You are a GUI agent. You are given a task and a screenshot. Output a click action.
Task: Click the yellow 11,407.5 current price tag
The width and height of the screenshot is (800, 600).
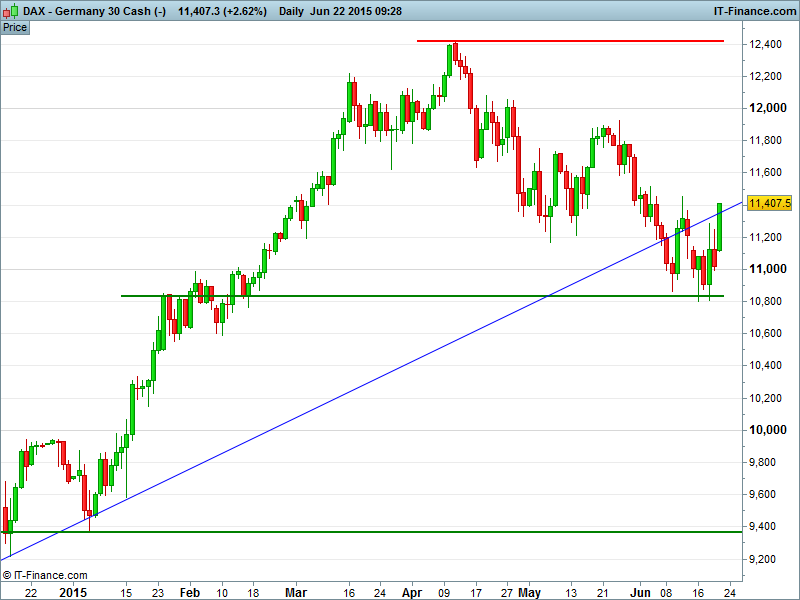[769, 203]
